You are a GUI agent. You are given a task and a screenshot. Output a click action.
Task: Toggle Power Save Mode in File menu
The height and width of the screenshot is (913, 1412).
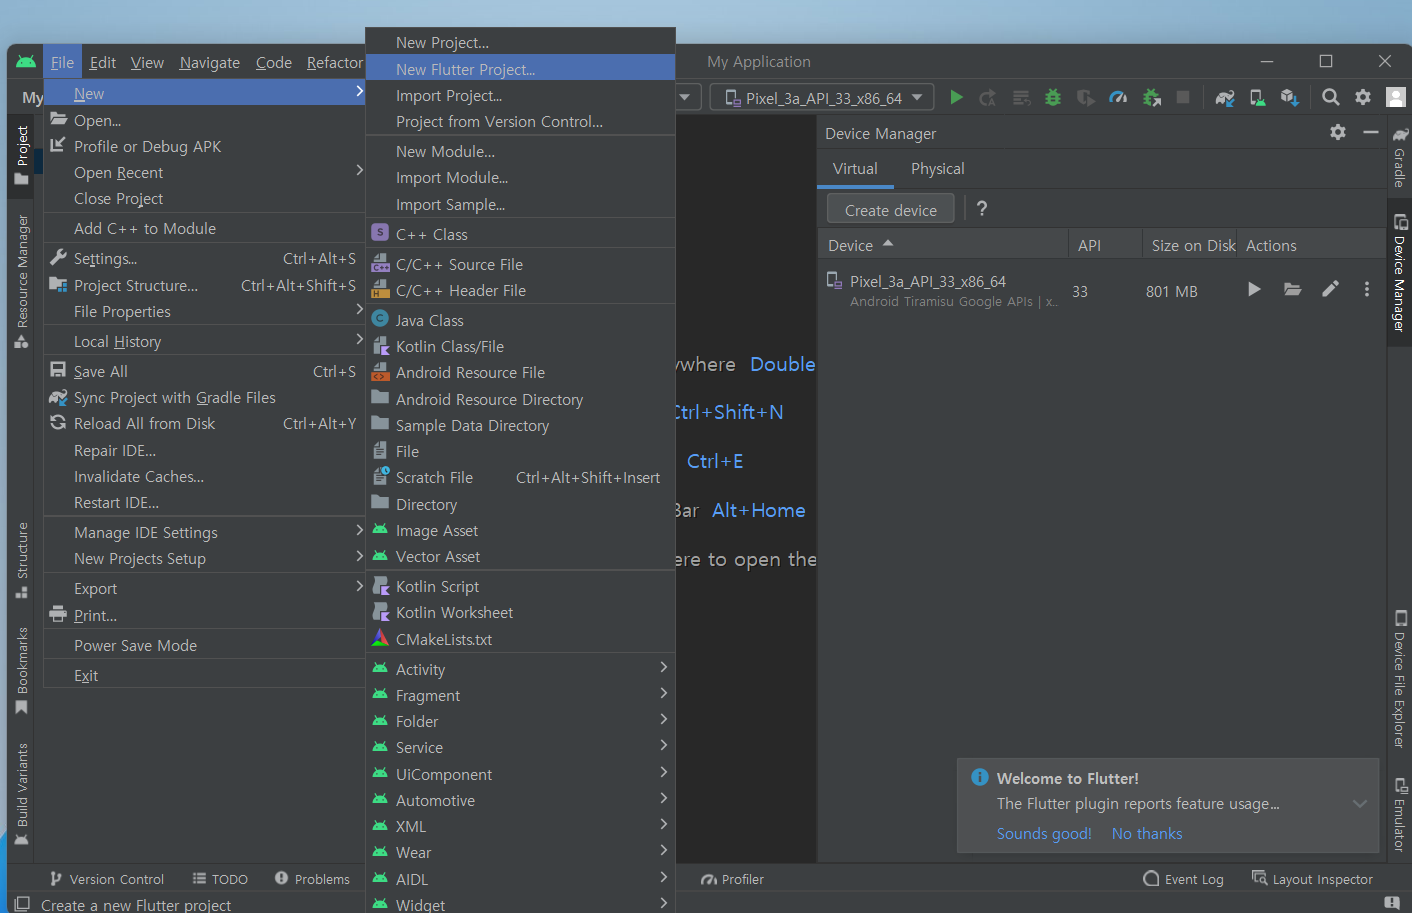click(x=204, y=645)
